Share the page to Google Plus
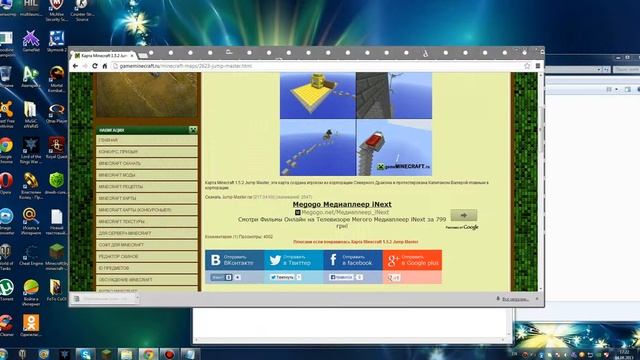 point(412,260)
